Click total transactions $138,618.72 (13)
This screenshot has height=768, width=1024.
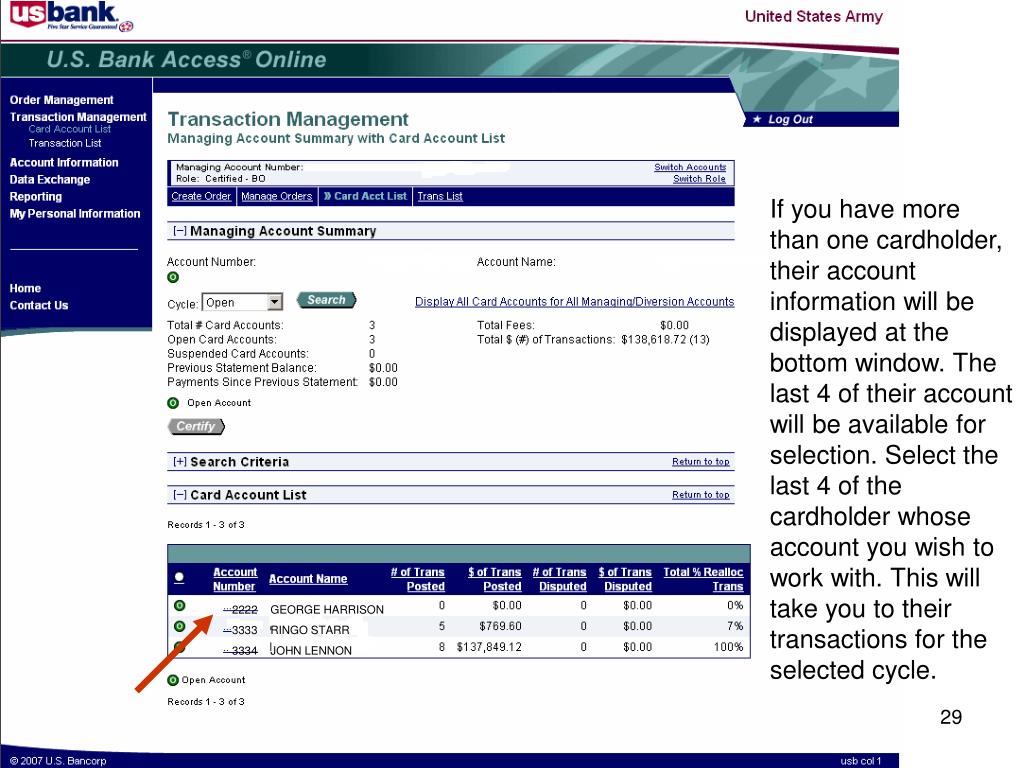click(x=665, y=340)
